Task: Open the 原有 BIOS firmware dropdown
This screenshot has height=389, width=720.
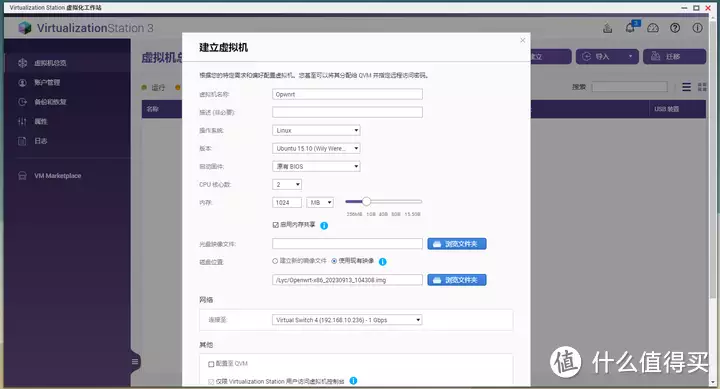Action: point(316,166)
